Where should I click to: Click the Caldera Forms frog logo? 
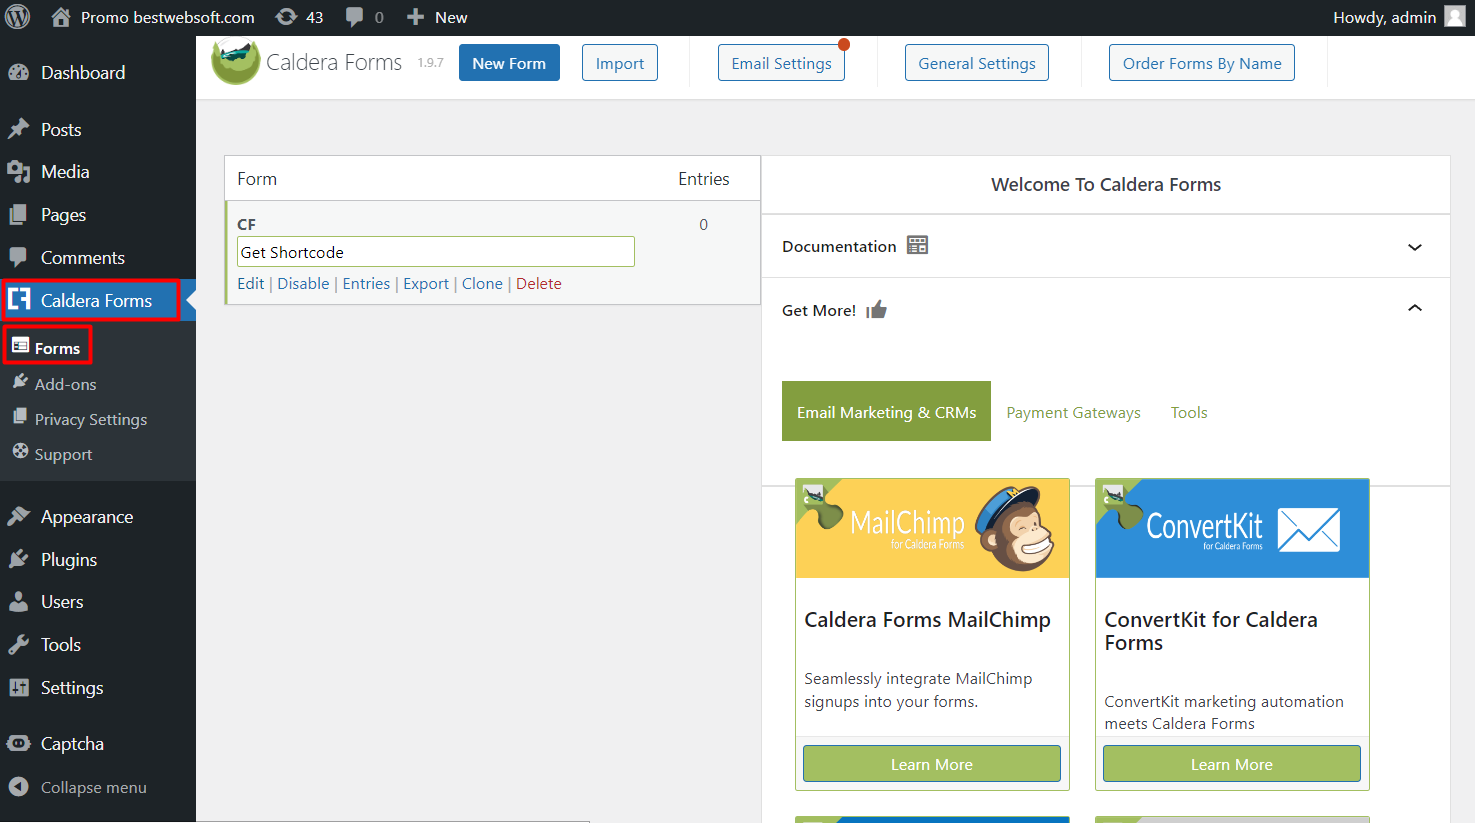point(236,62)
